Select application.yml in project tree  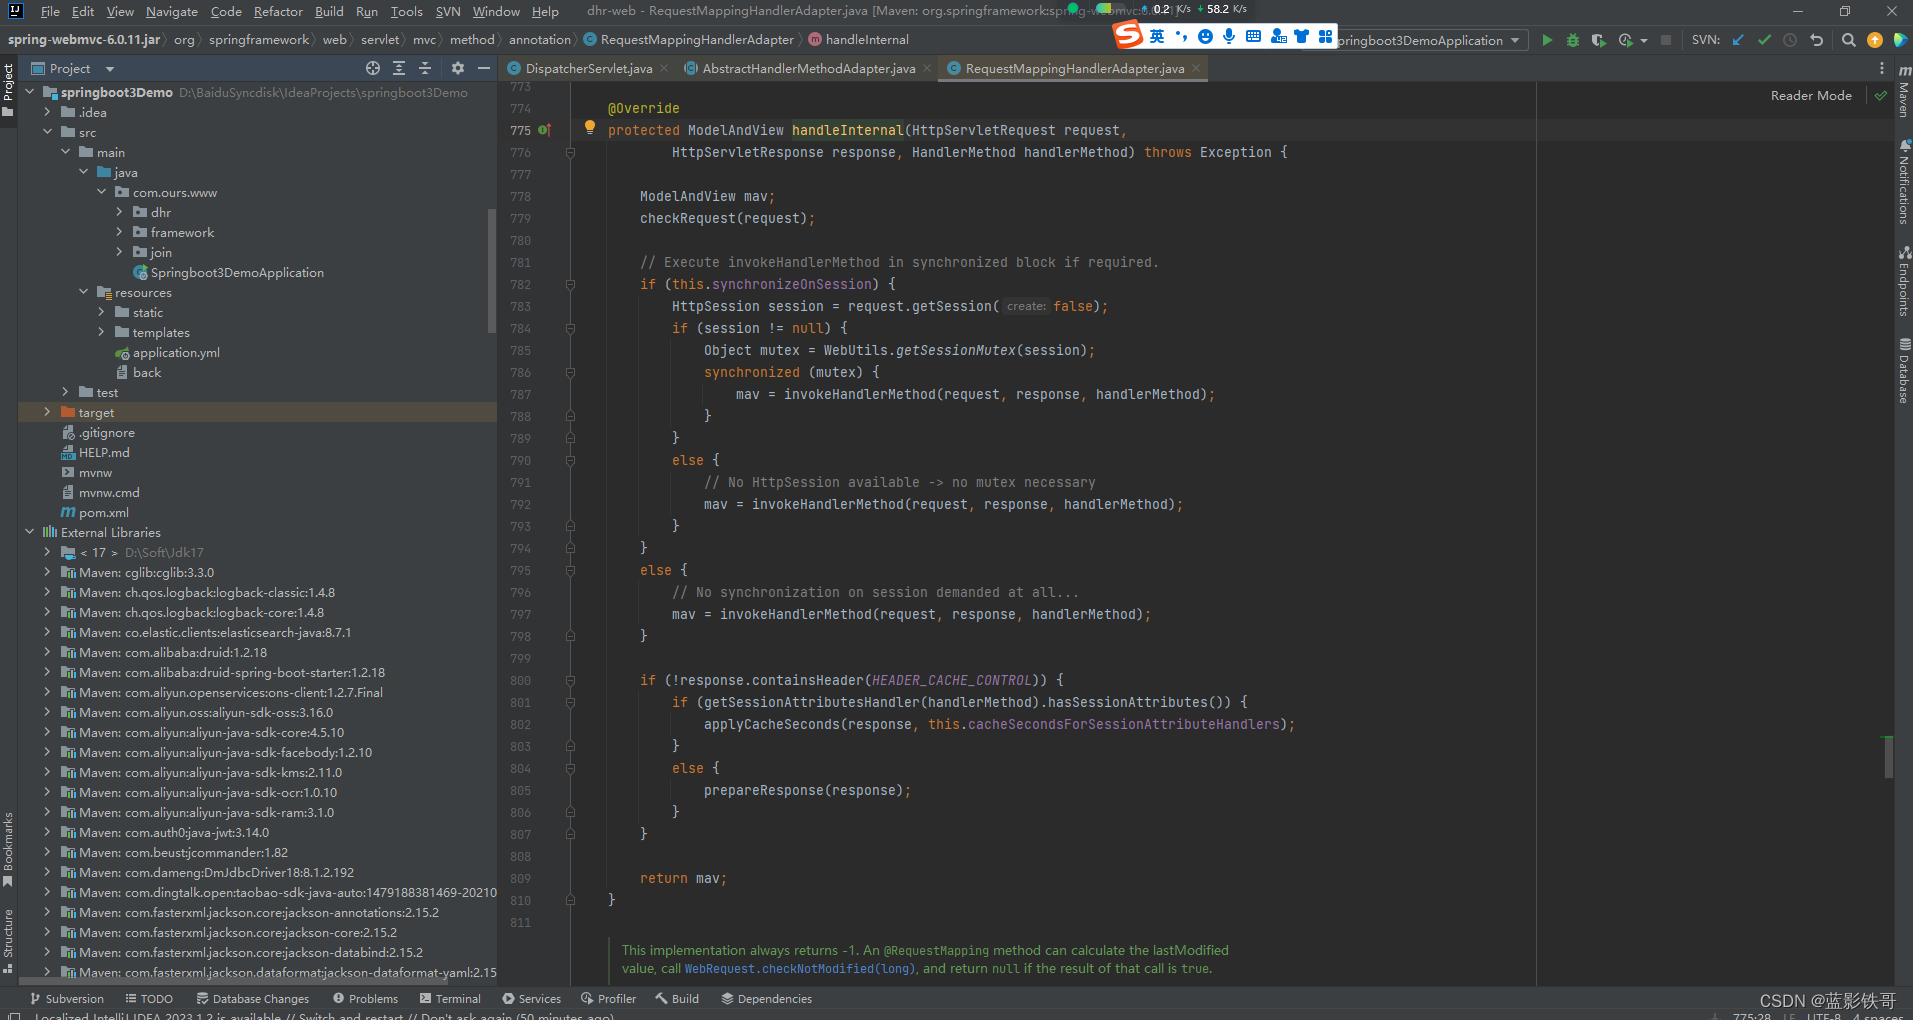click(176, 352)
